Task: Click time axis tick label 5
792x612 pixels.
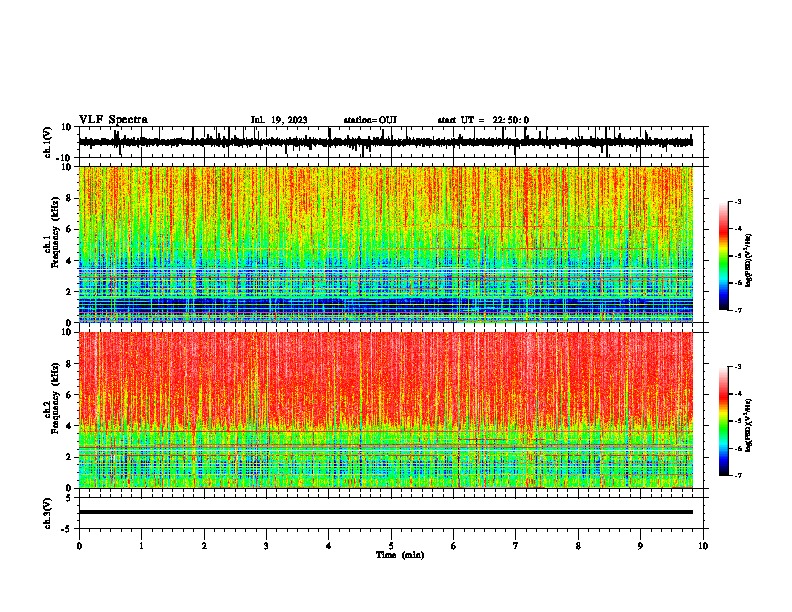Action: click(x=391, y=546)
